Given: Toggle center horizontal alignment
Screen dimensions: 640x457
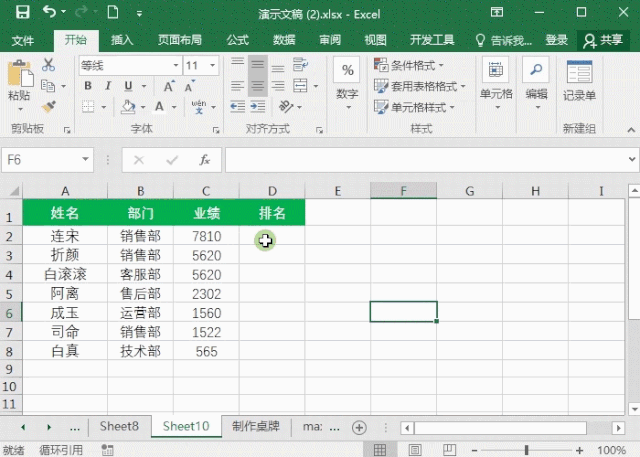Looking at the screenshot, I should coord(258,86).
